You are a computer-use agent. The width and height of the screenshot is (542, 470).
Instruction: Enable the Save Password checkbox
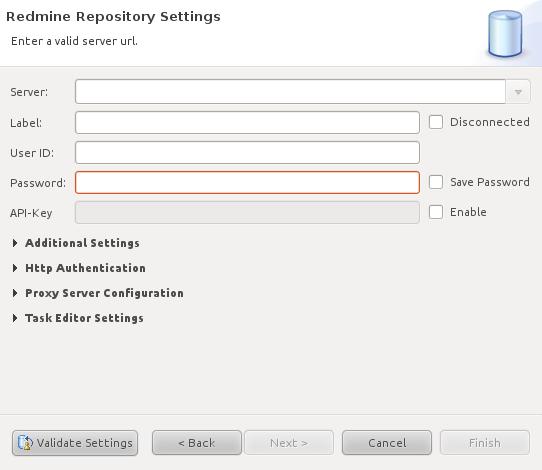click(x=436, y=182)
